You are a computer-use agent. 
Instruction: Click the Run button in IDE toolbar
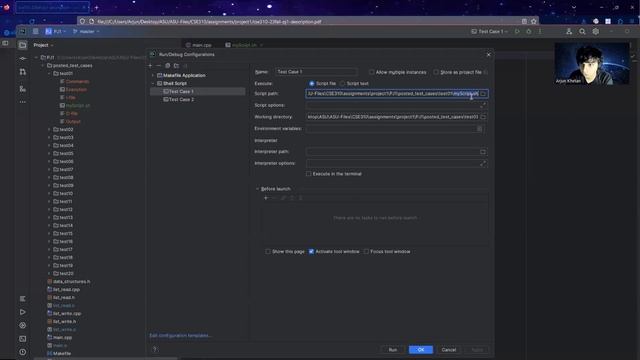(x=517, y=31)
